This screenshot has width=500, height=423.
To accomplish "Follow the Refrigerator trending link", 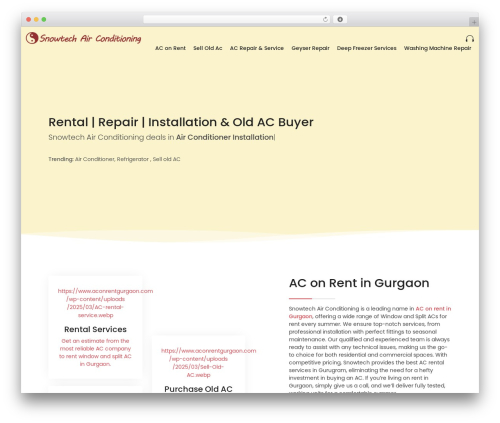I will [133, 159].
